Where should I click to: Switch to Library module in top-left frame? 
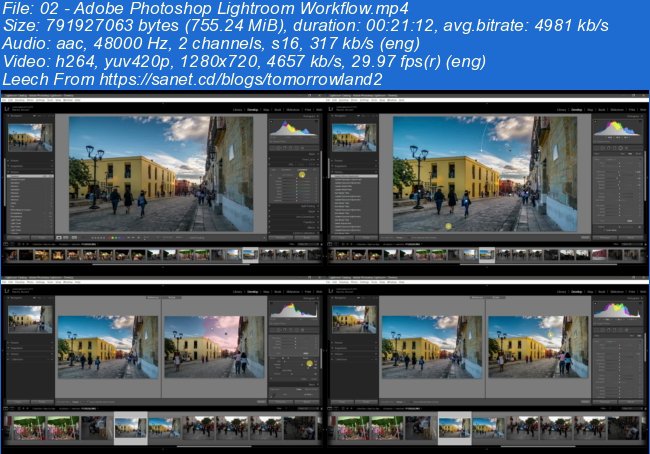click(x=238, y=110)
